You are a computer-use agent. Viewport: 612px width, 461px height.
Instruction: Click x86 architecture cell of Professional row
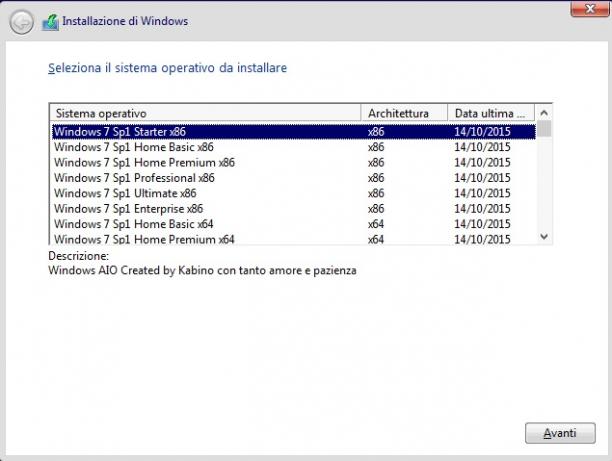(376, 178)
